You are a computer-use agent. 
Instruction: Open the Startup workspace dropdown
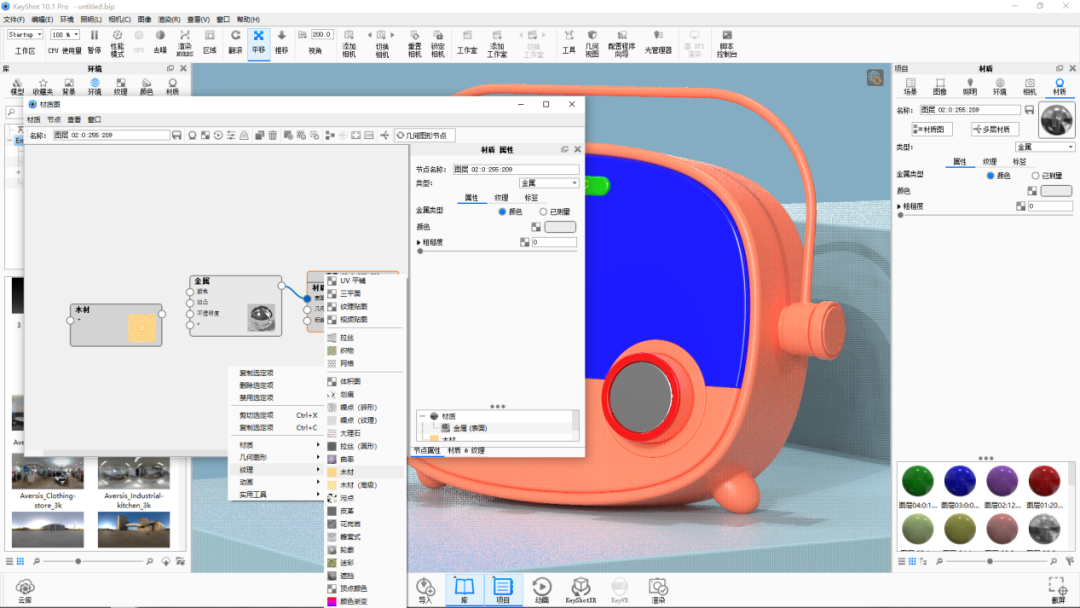click(x=25, y=34)
